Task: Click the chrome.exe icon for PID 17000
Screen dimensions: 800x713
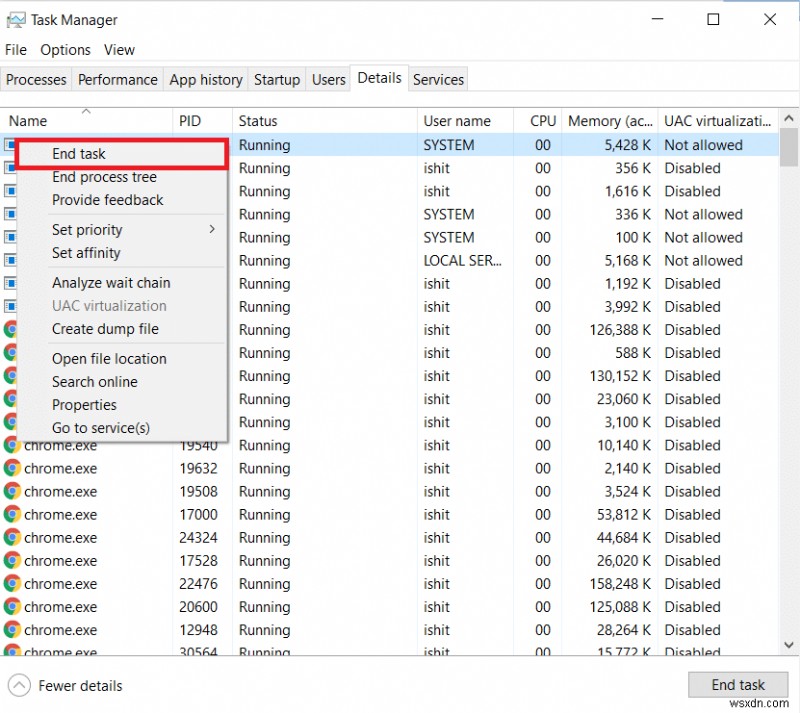Action: (12, 514)
